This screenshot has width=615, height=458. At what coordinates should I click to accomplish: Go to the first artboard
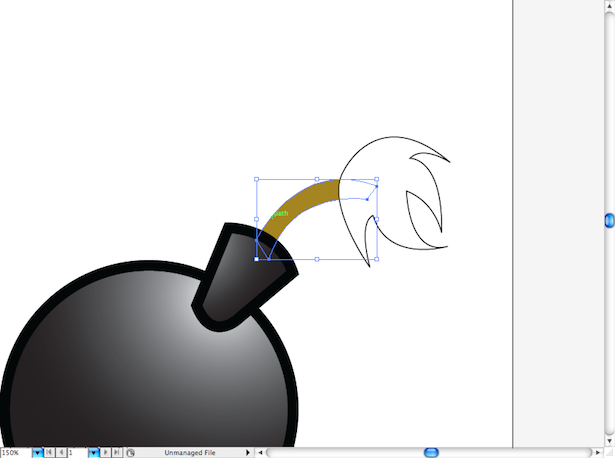tap(49, 453)
